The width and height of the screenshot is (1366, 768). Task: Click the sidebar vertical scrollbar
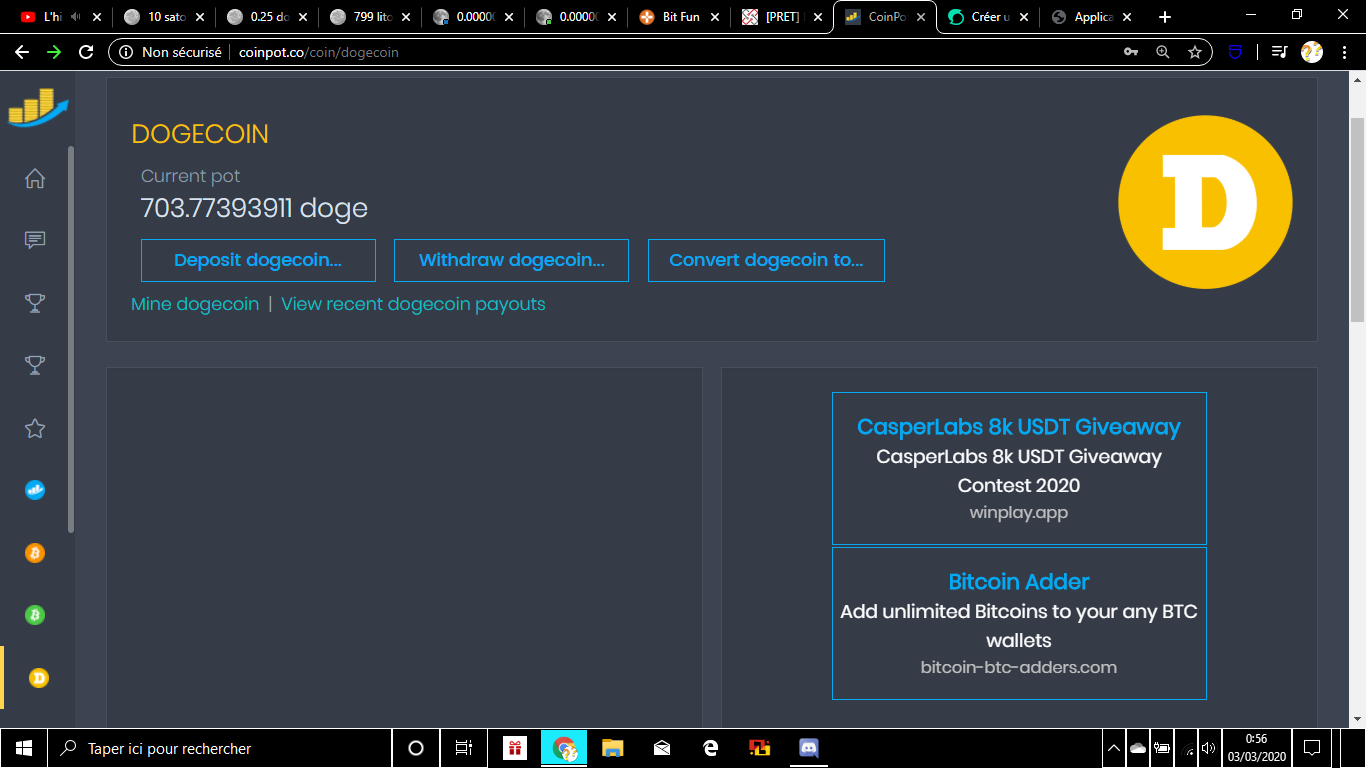pyautogui.click(x=70, y=338)
